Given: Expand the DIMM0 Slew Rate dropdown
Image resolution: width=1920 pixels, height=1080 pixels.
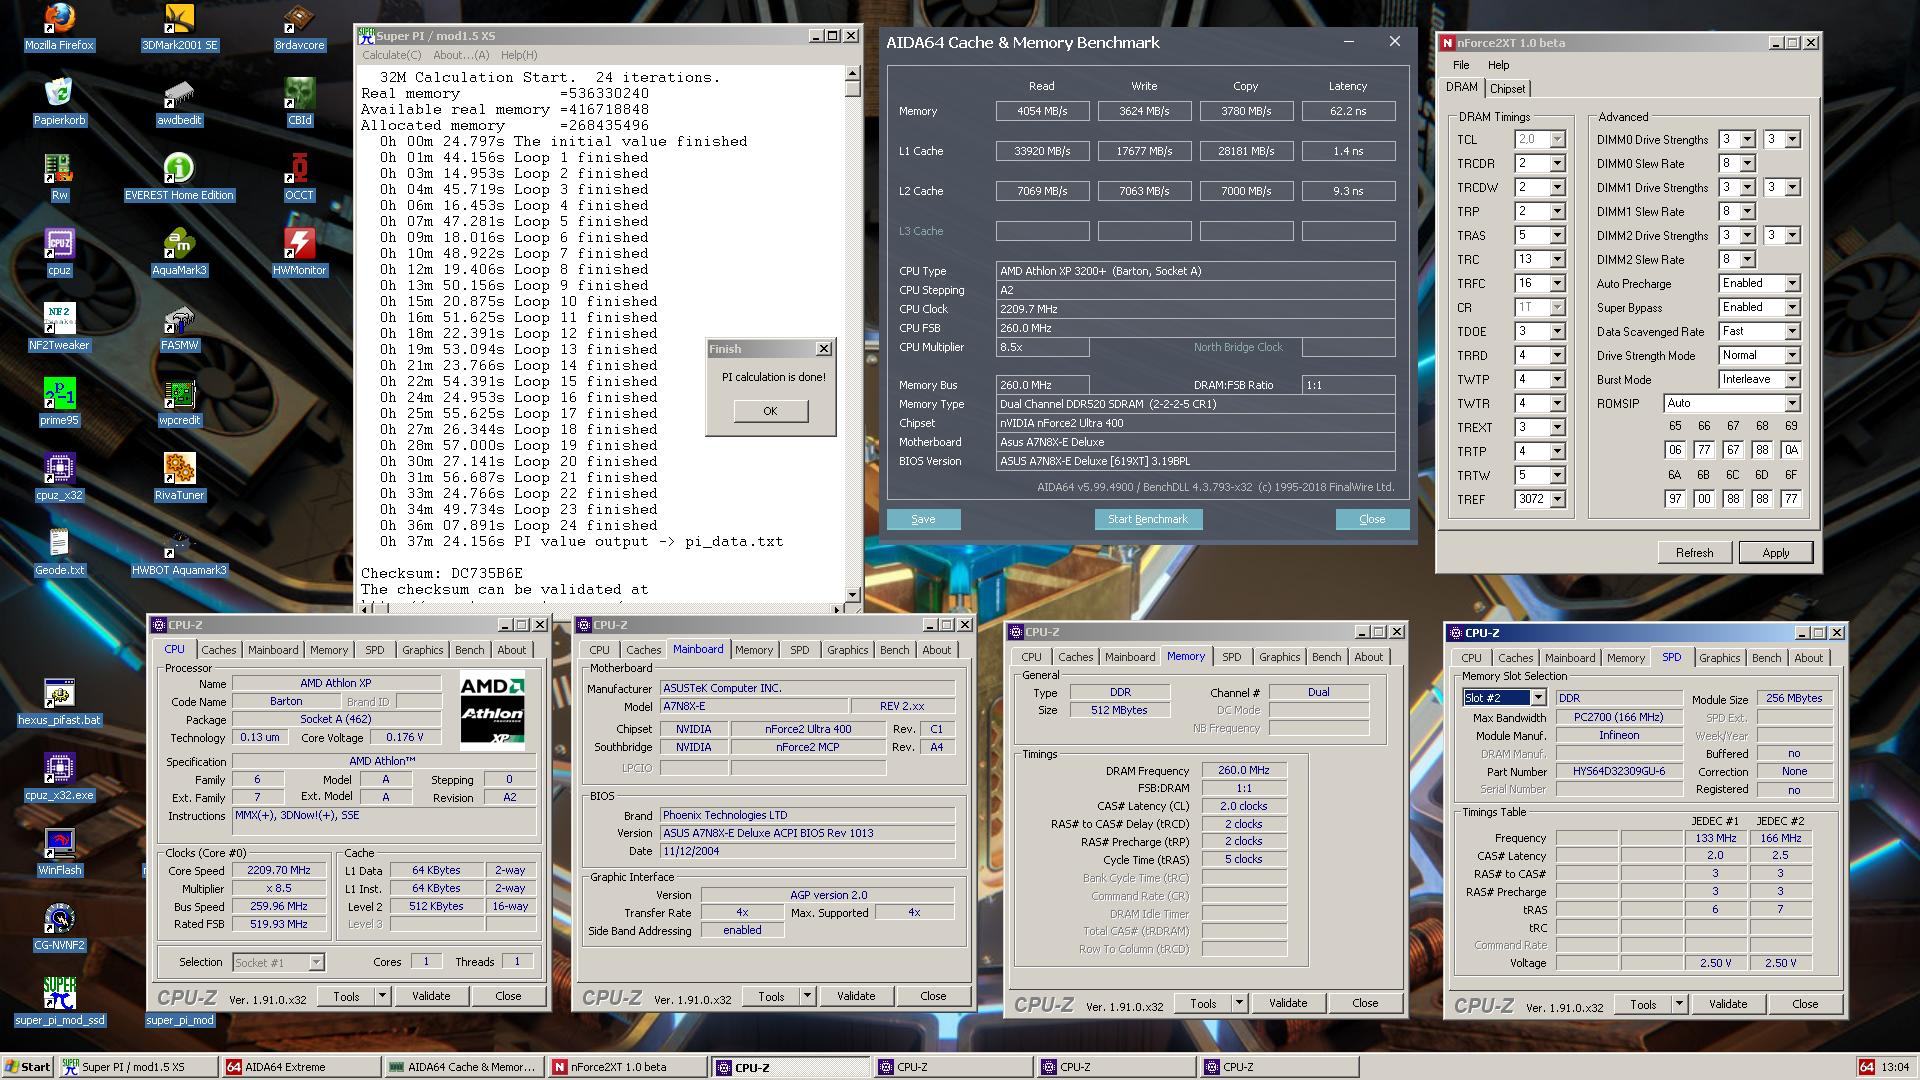Looking at the screenshot, I should pyautogui.click(x=1747, y=163).
